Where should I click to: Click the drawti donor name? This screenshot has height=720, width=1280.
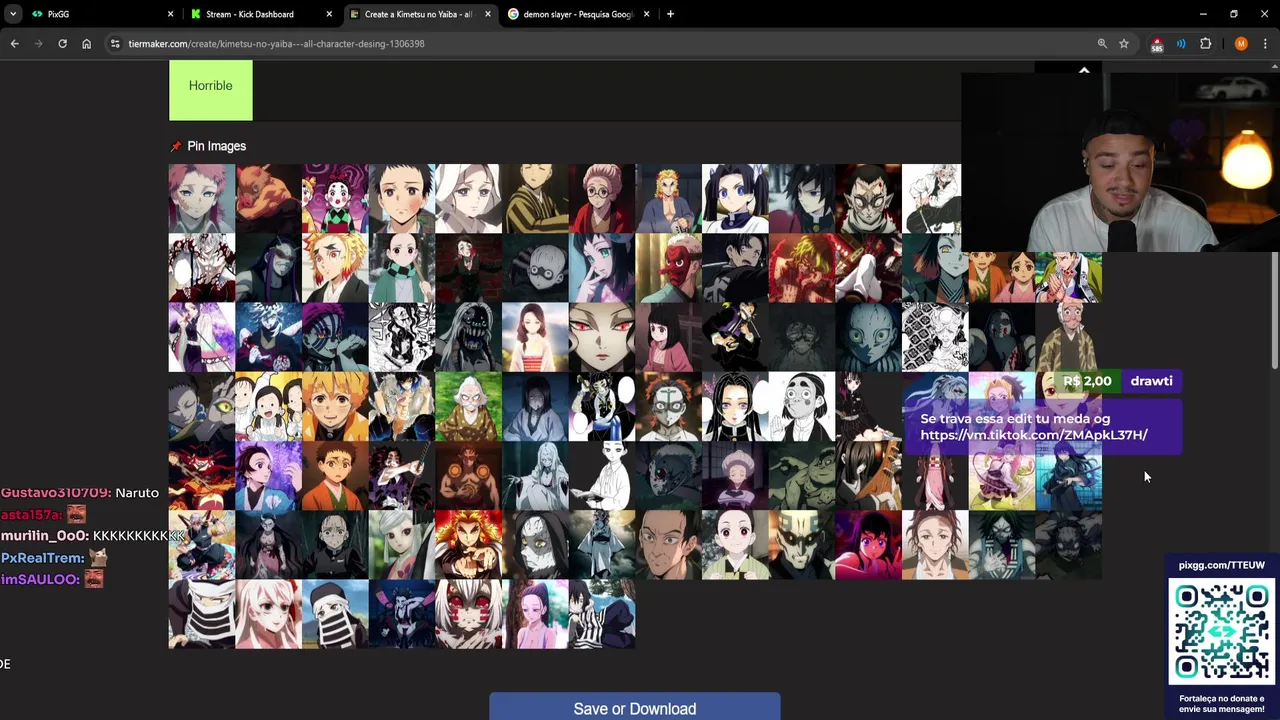point(1151,381)
